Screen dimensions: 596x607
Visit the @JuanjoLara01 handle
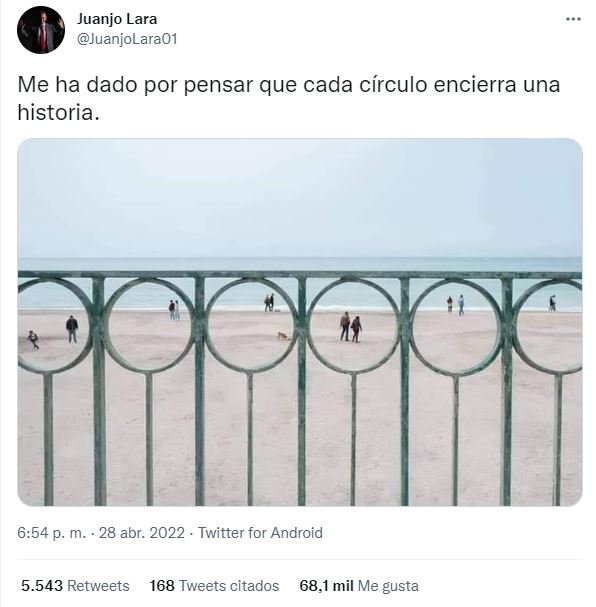(127, 39)
